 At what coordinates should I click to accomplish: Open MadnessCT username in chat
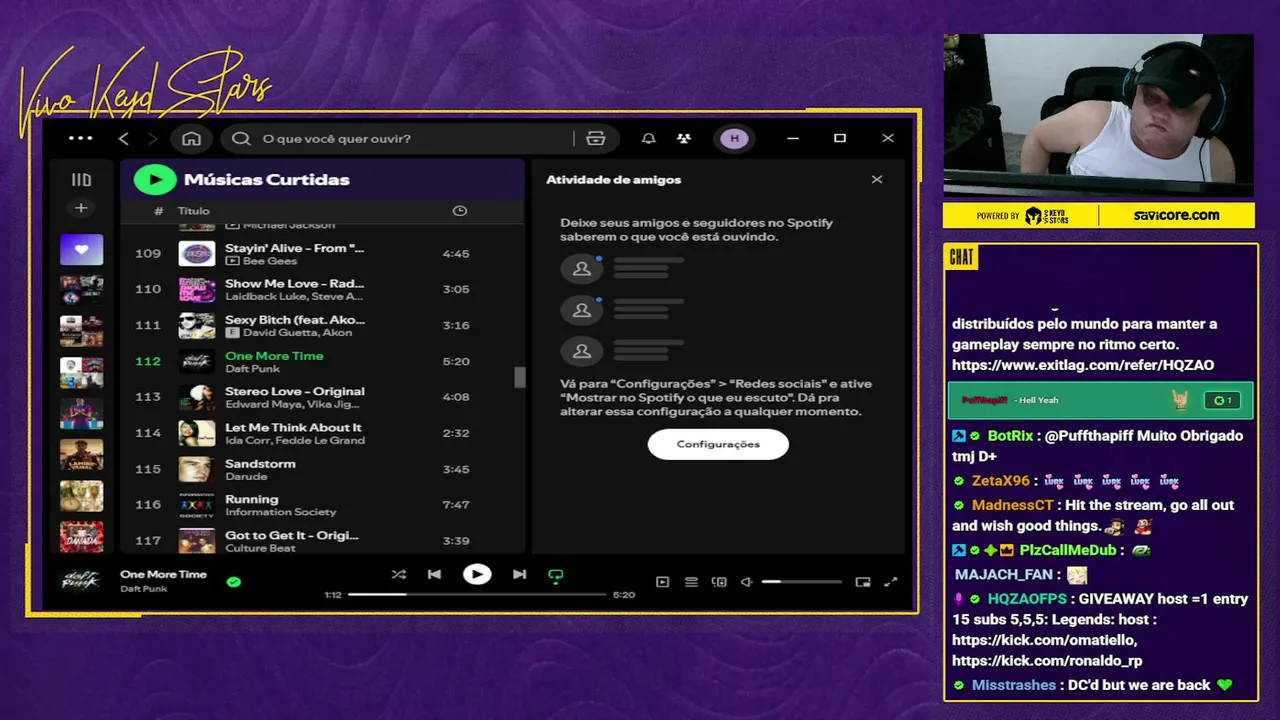tap(1012, 505)
